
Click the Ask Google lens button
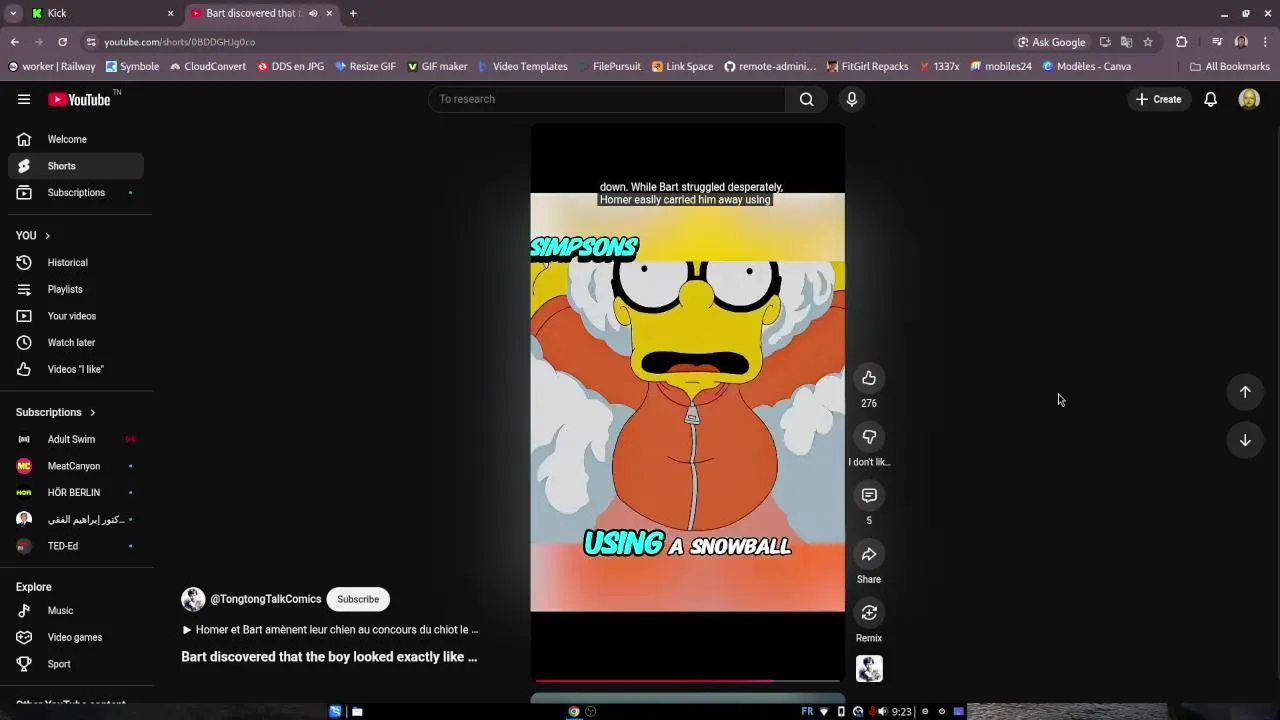(1052, 42)
